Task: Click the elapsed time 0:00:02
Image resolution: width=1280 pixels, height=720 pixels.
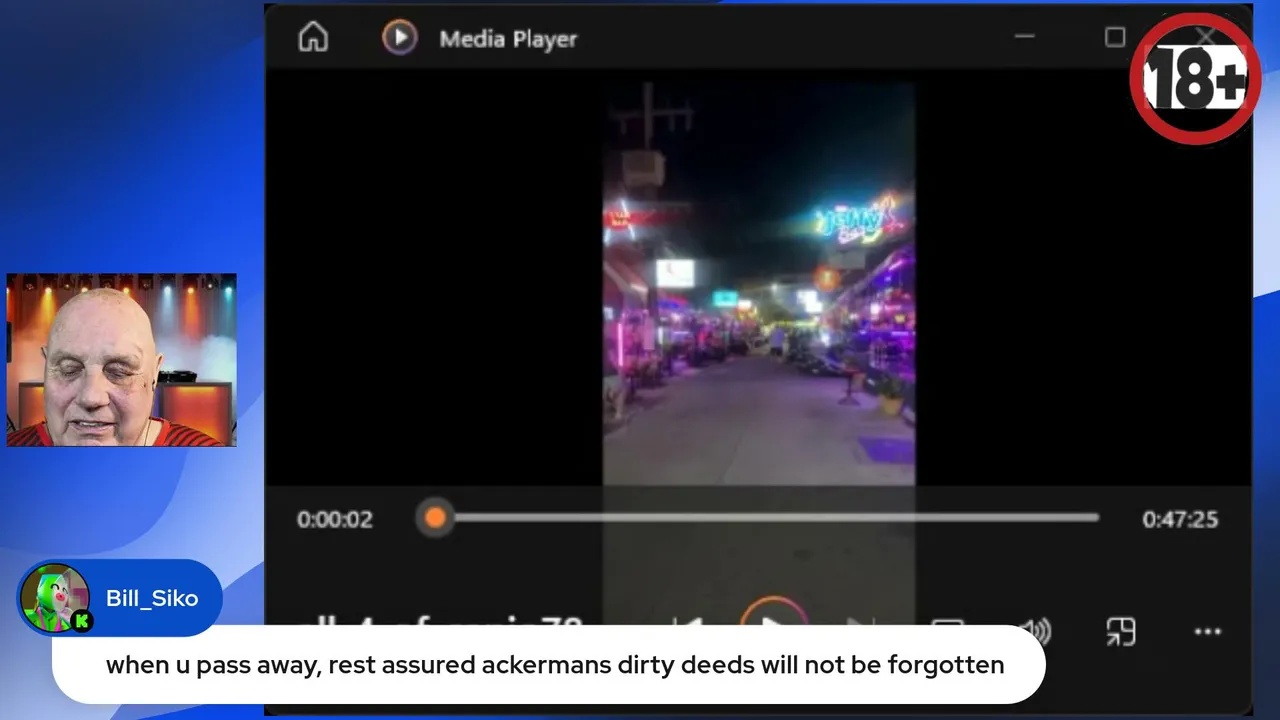Action: click(334, 519)
